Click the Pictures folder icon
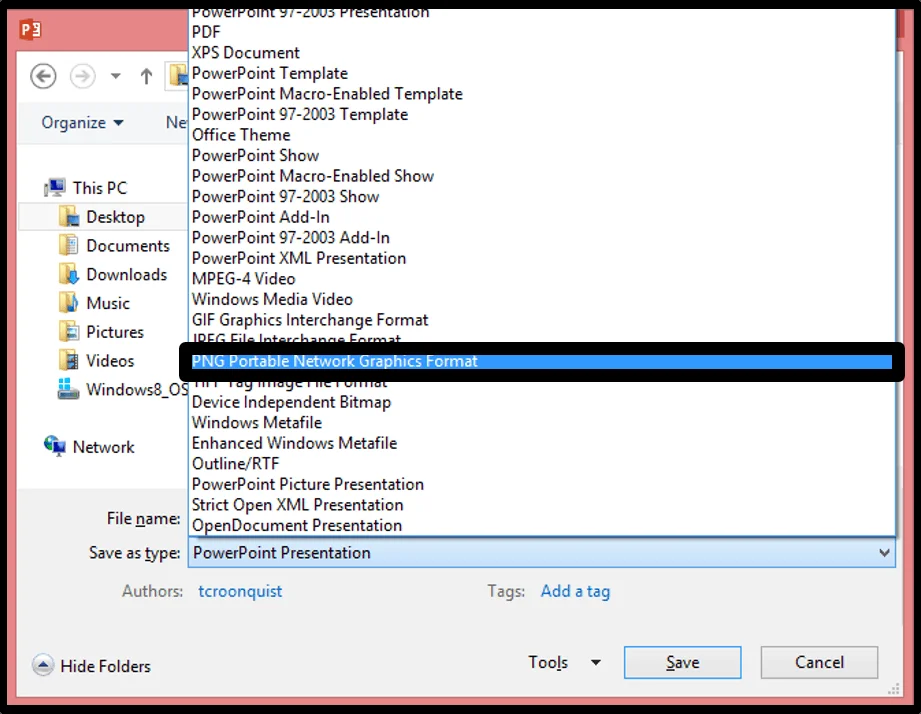 tap(69, 331)
